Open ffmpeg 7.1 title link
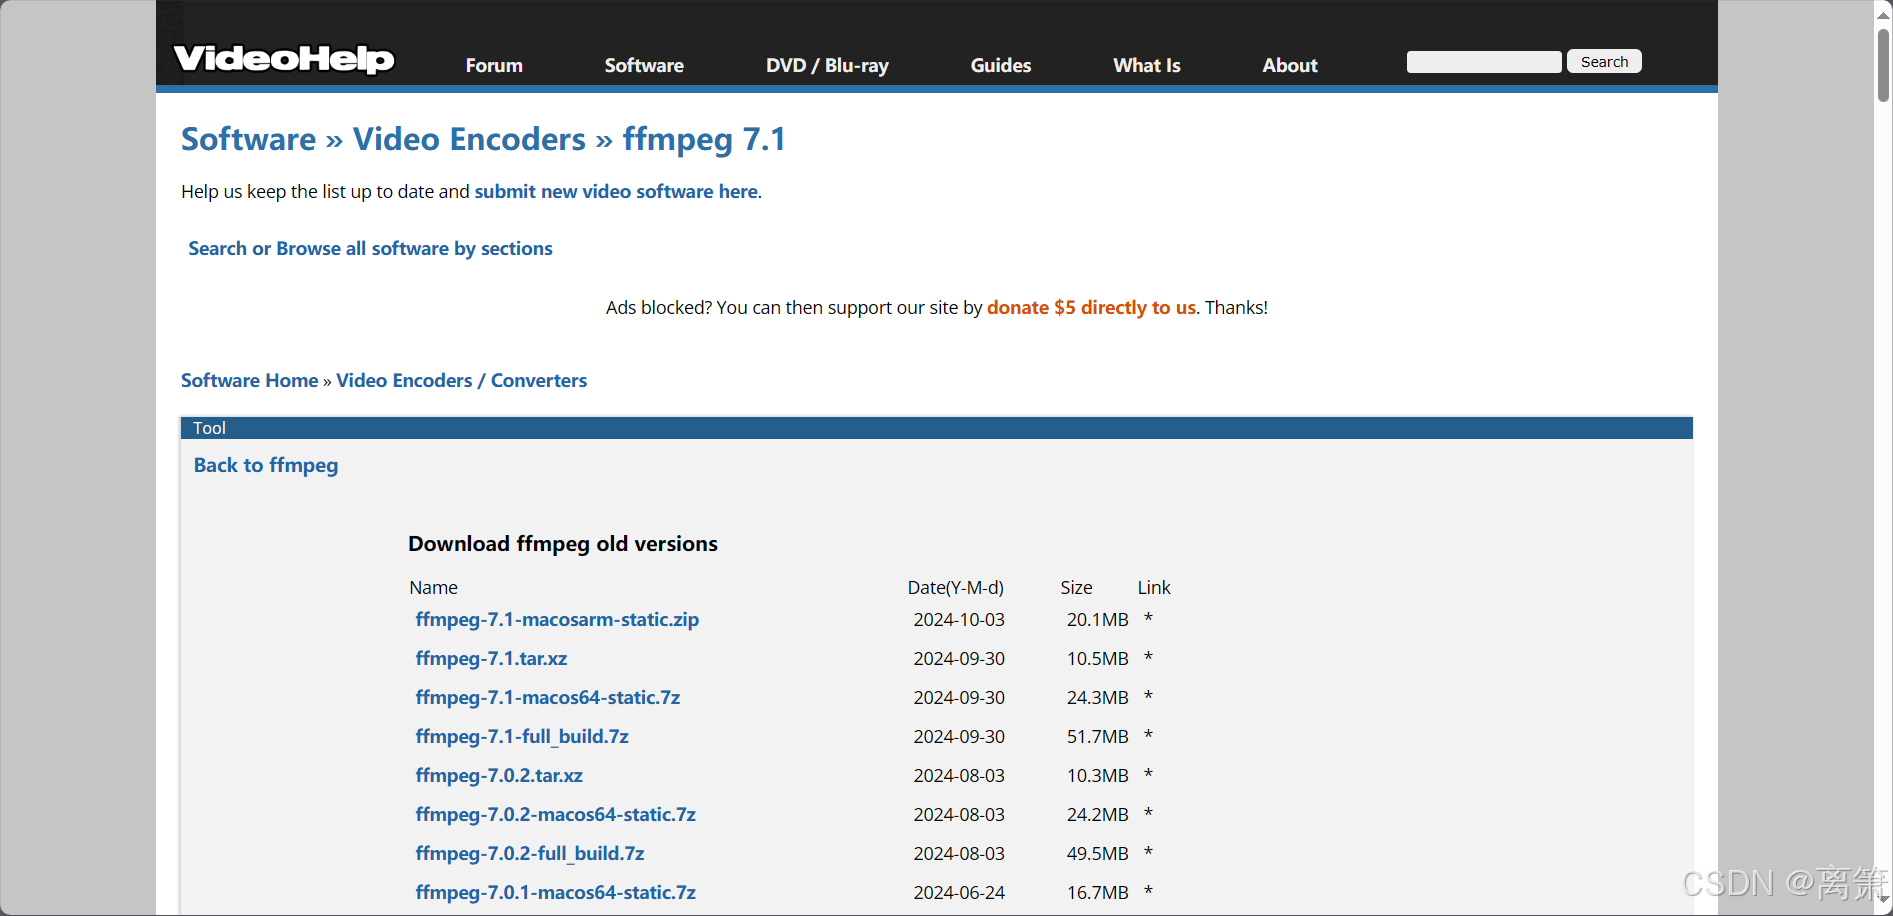 [x=704, y=139]
